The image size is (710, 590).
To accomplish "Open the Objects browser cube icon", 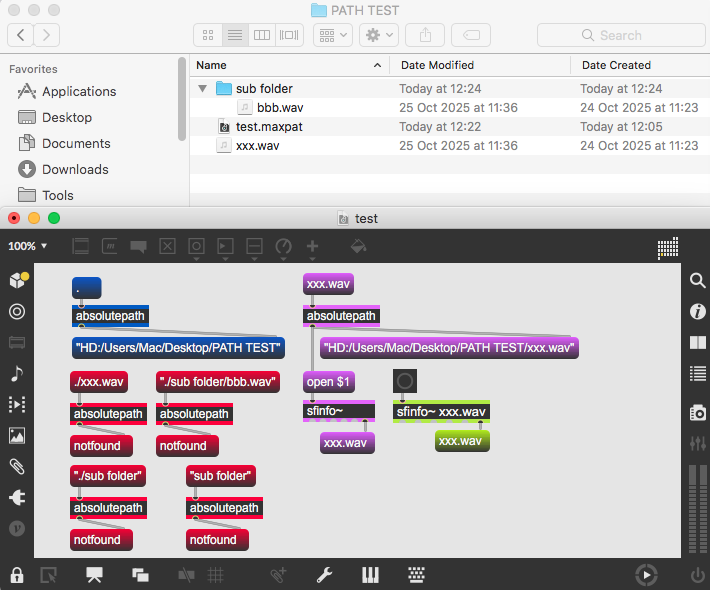I will pos(17,281).
